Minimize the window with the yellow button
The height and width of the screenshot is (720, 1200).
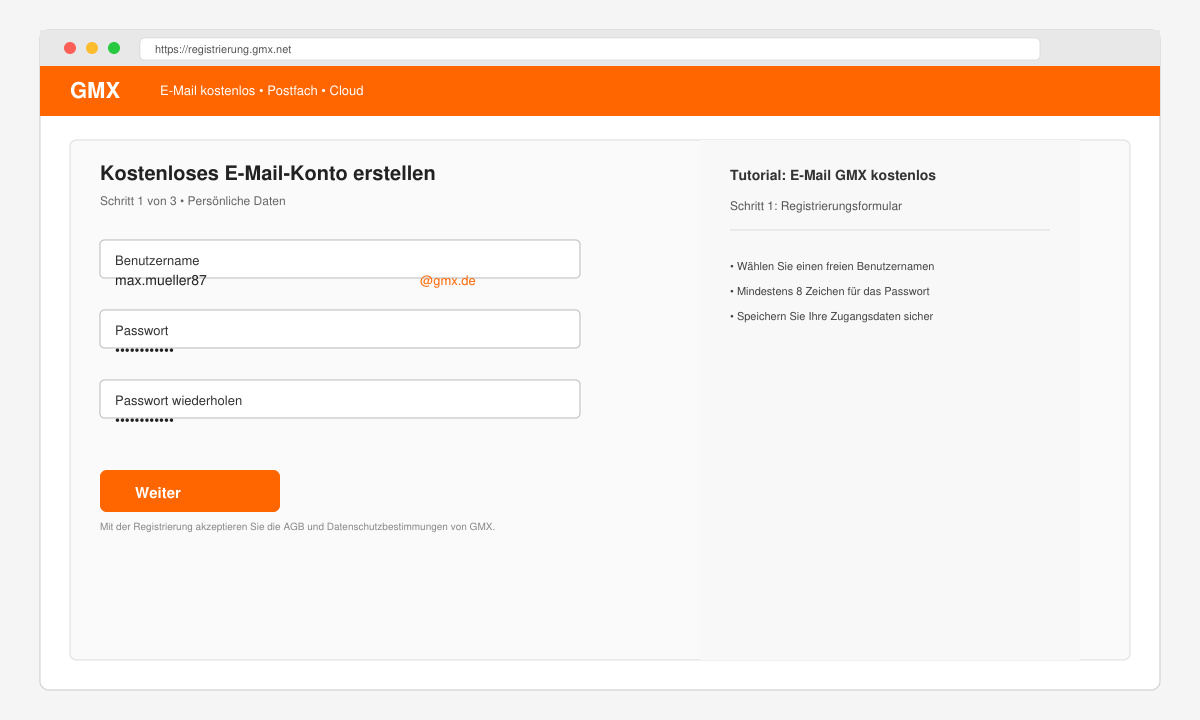pyautogui.click(x=92, y=48)
